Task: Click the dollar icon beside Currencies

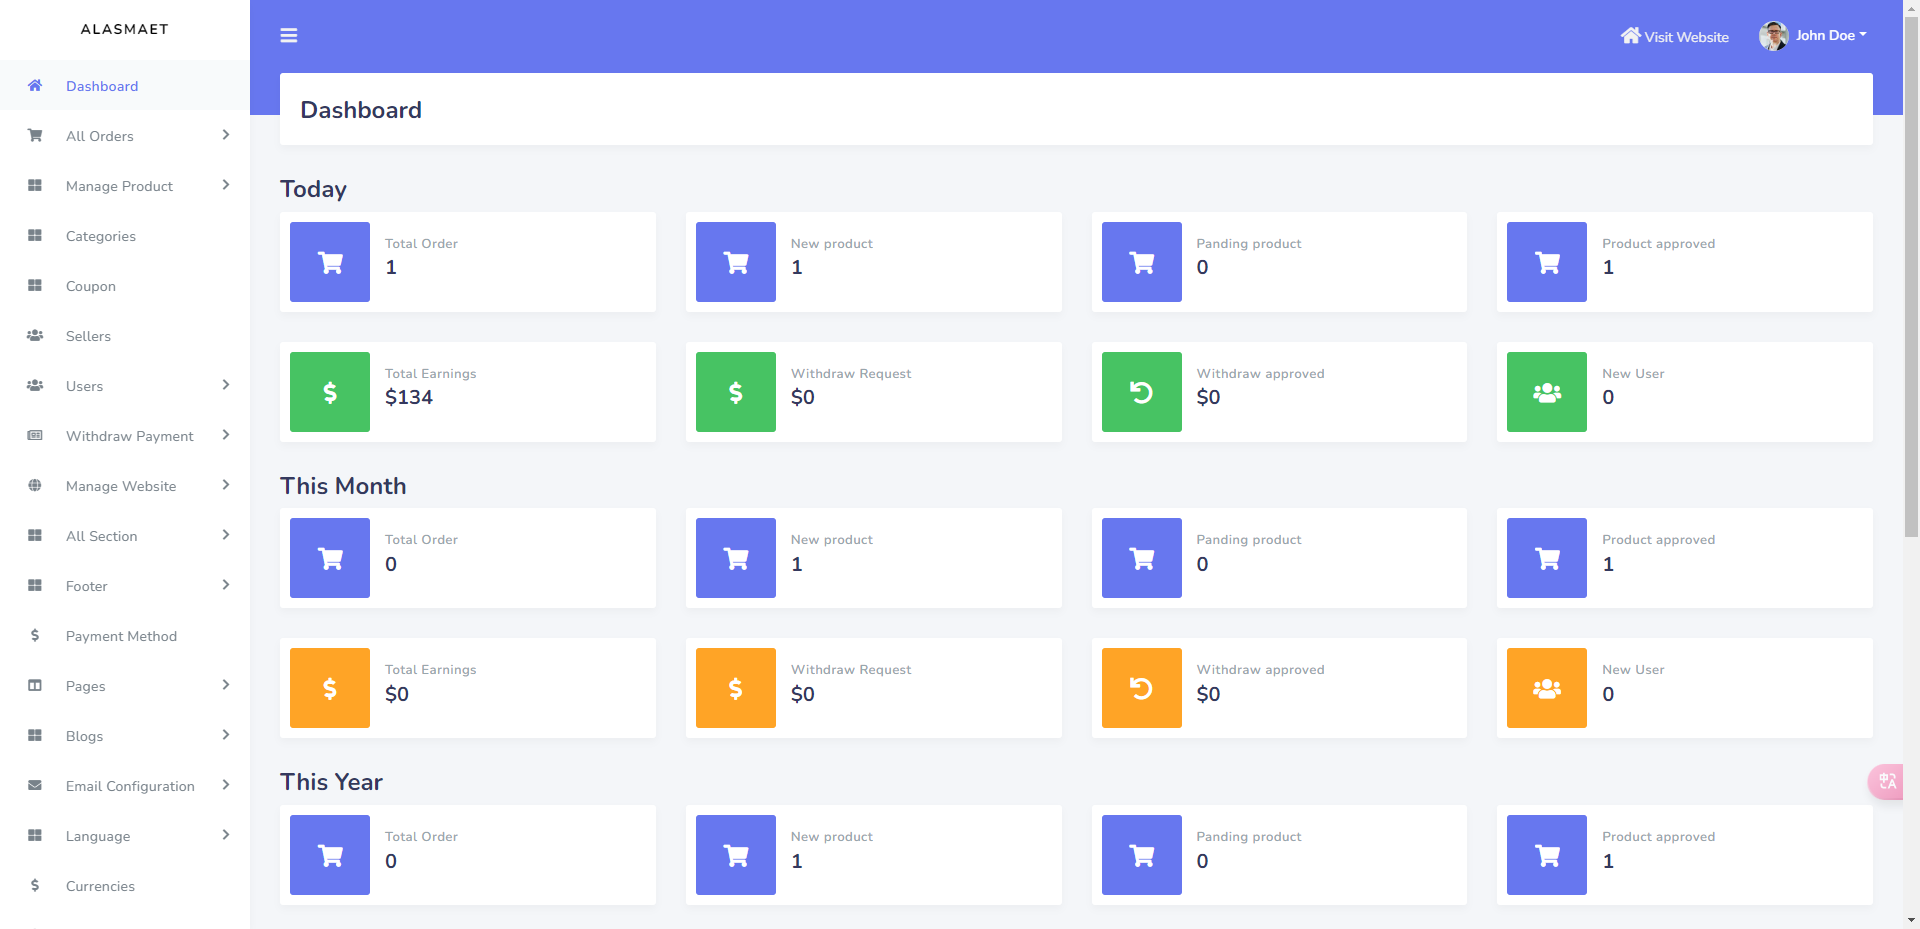Action: click(x=35, y=886)
